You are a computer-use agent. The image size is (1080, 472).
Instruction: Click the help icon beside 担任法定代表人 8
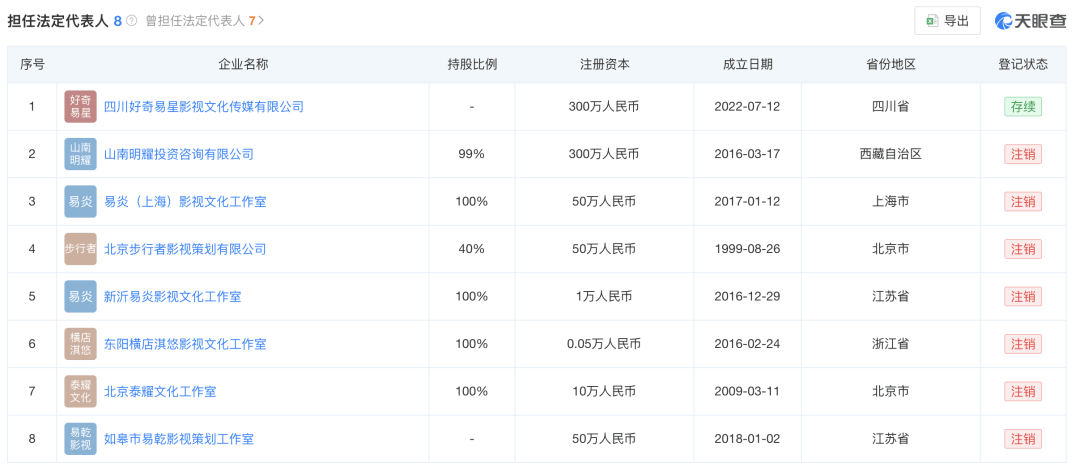[132, 21]
